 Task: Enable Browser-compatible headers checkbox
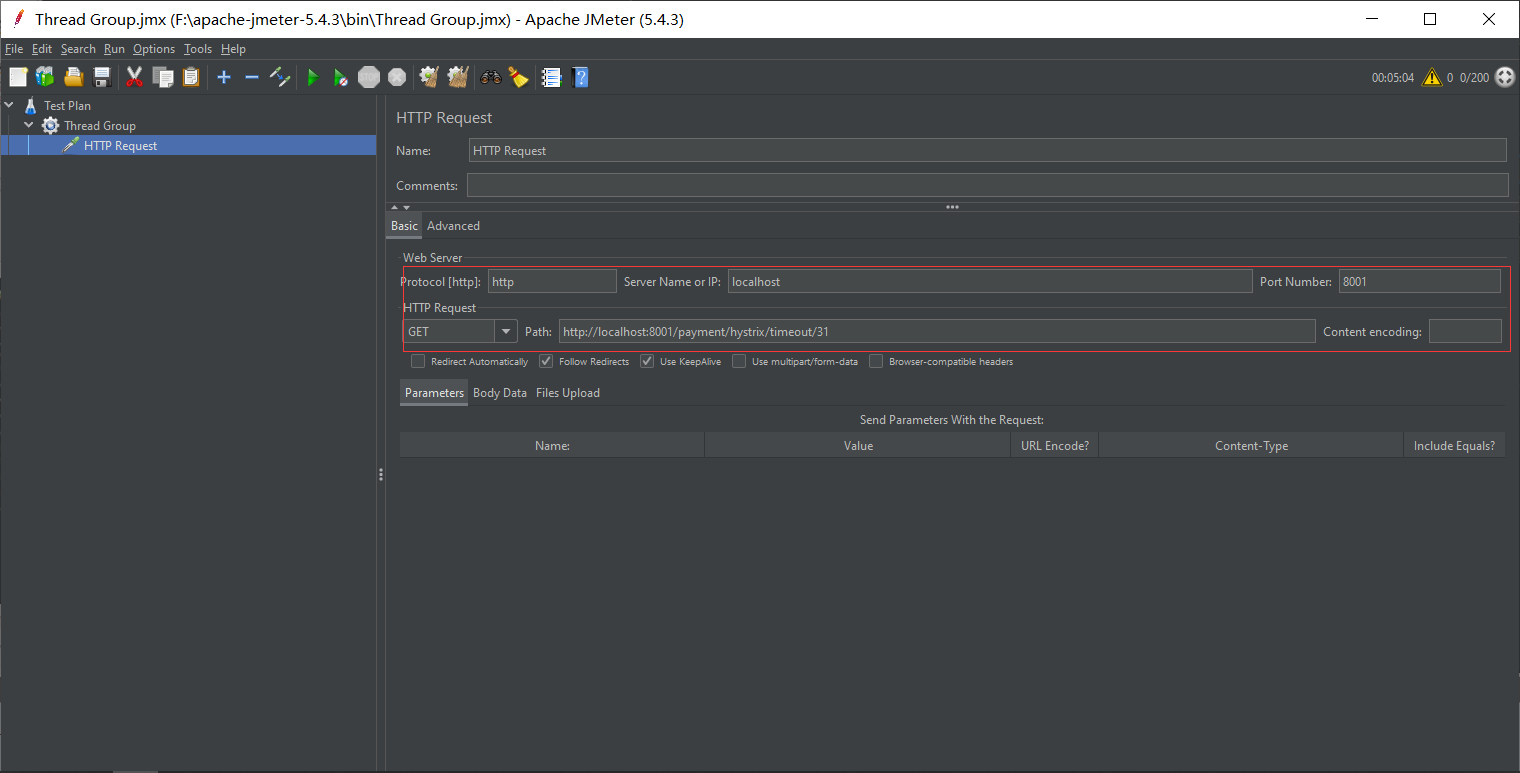coord(876,361)
